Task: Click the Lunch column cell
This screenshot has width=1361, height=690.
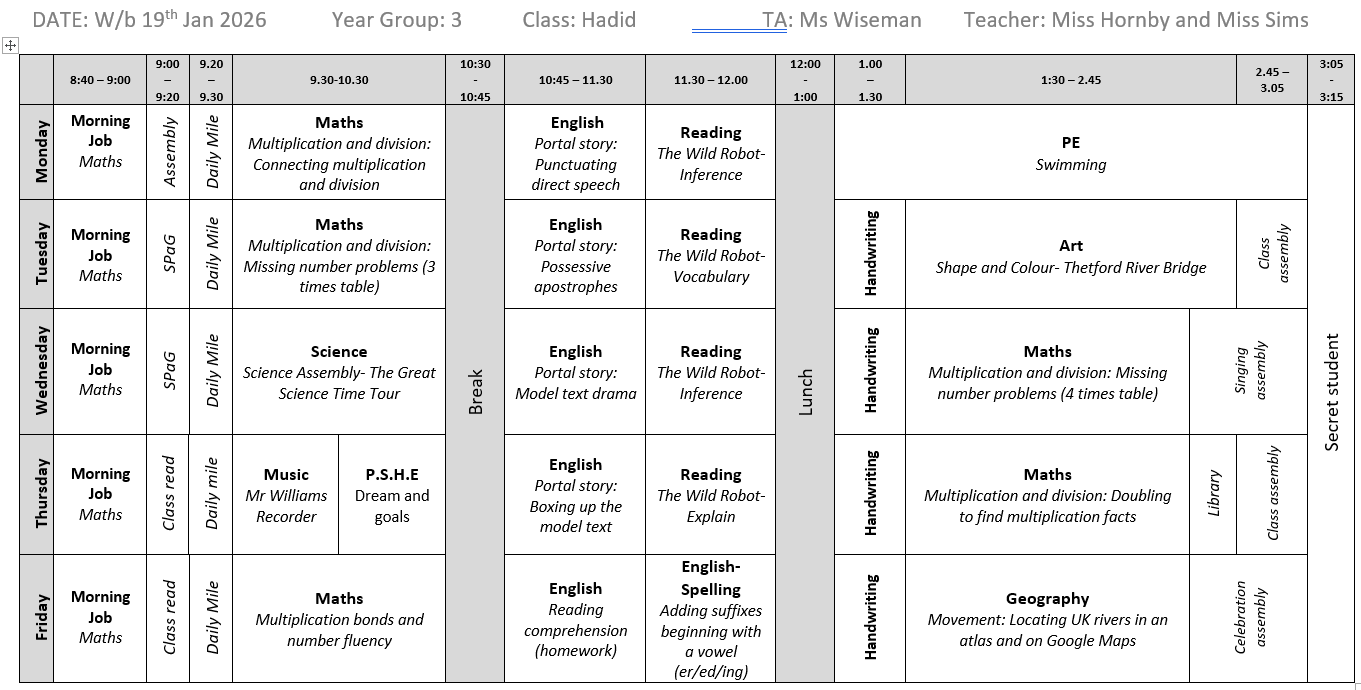Action: coord(805,392)
